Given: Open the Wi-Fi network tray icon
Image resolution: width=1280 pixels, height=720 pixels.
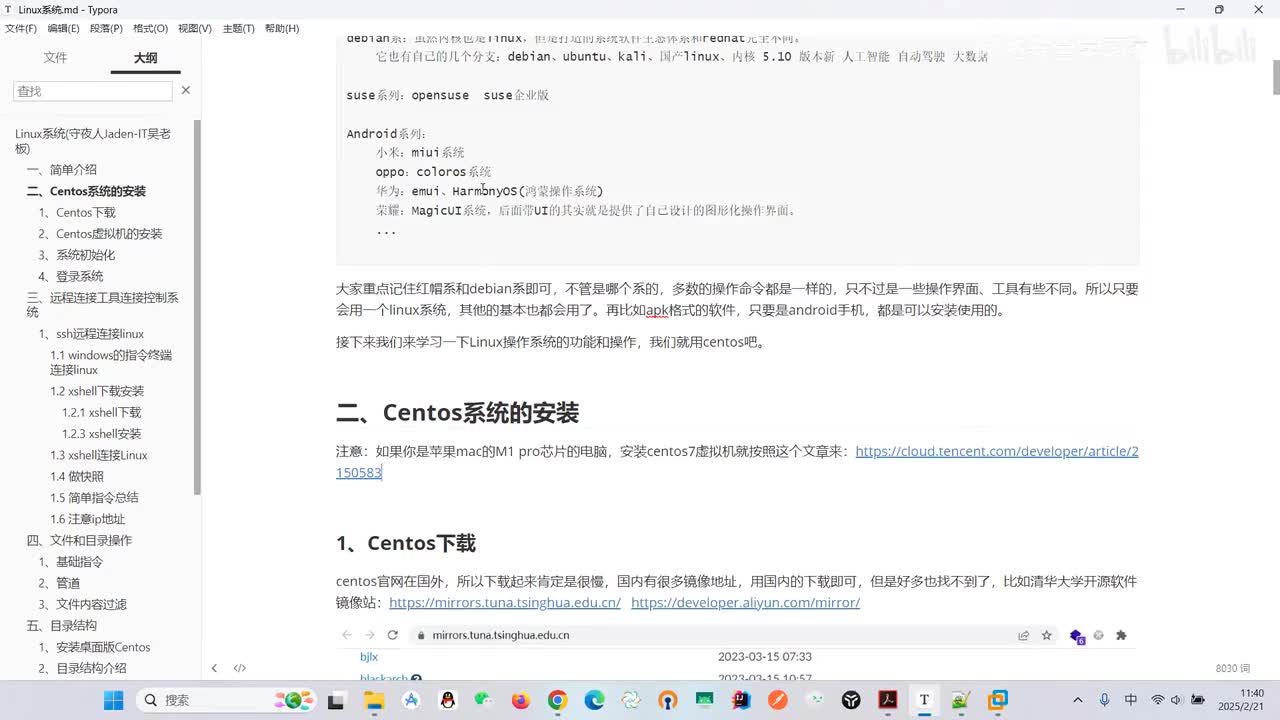Looking at the screenshot, I should point(1158,700).
